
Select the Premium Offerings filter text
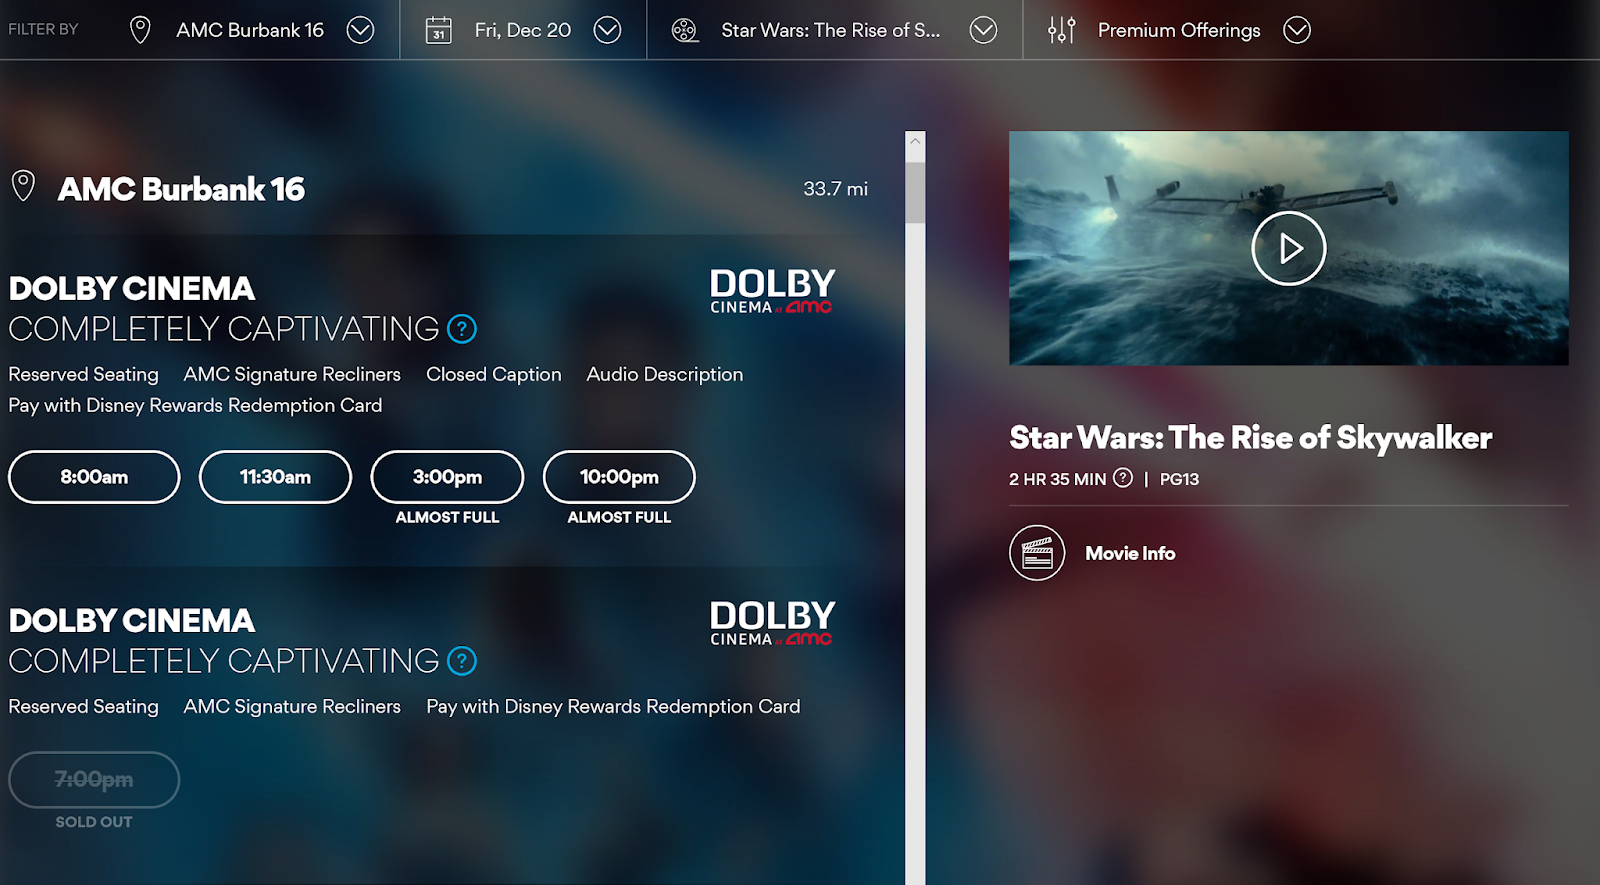[1179, 30]
